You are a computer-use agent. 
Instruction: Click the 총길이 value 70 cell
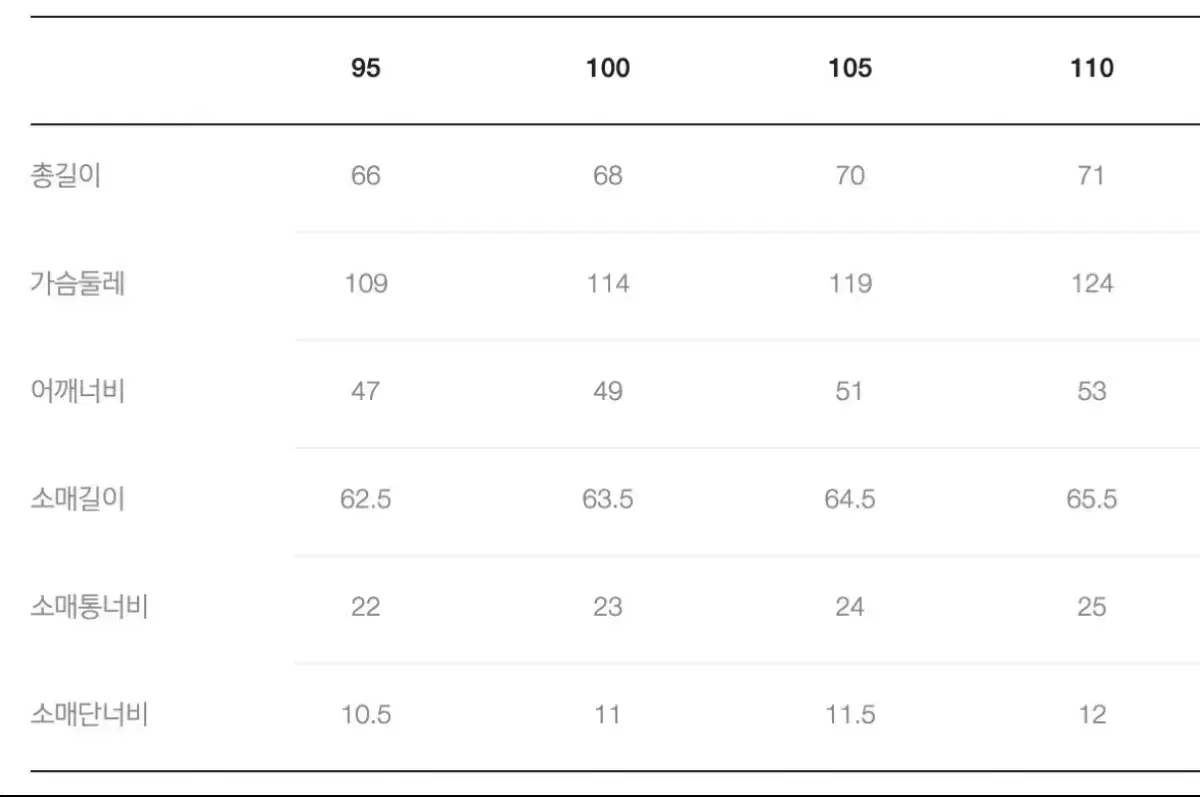pyautogui.click(x=850, y=176)
